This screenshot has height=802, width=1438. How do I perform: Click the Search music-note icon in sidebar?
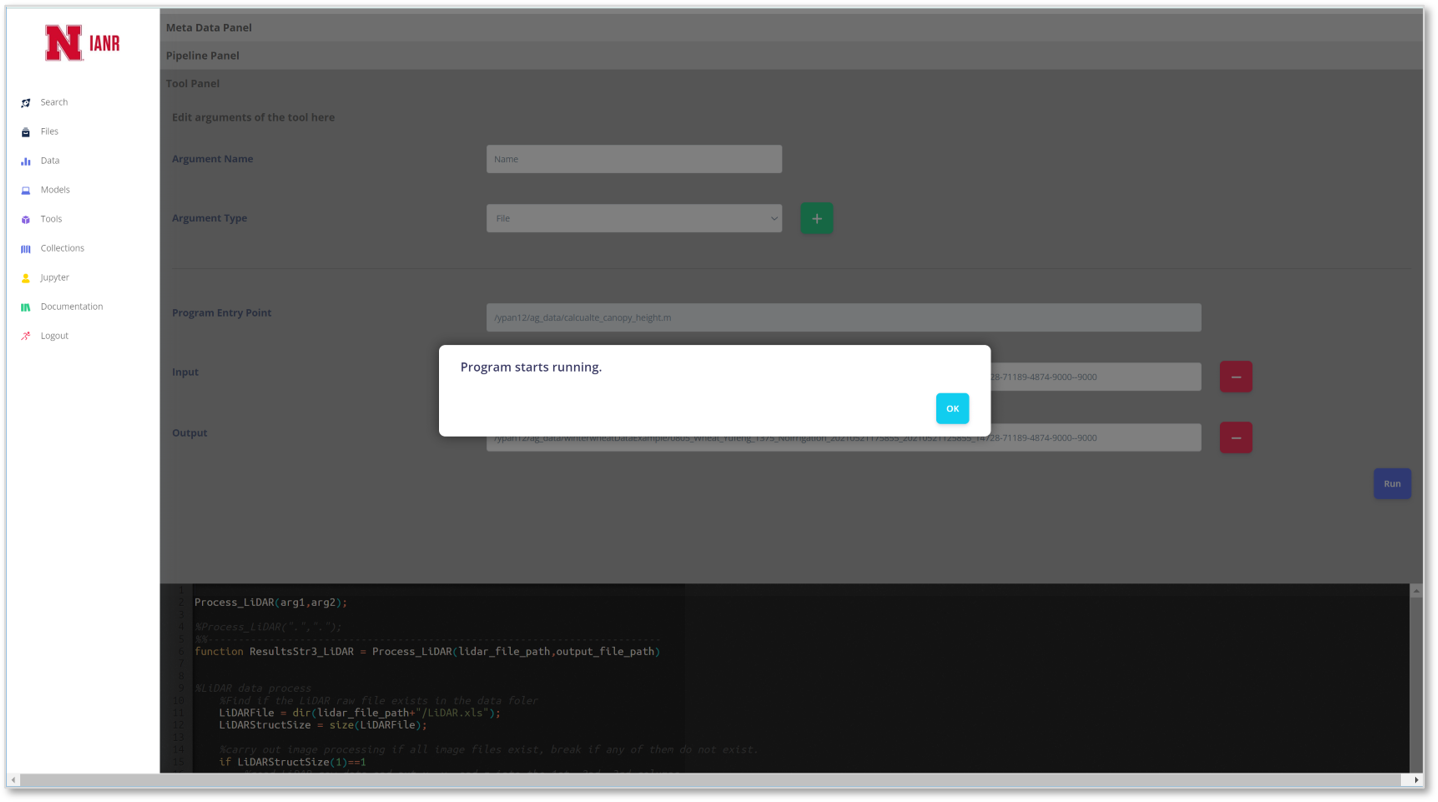tap(26, 103)
